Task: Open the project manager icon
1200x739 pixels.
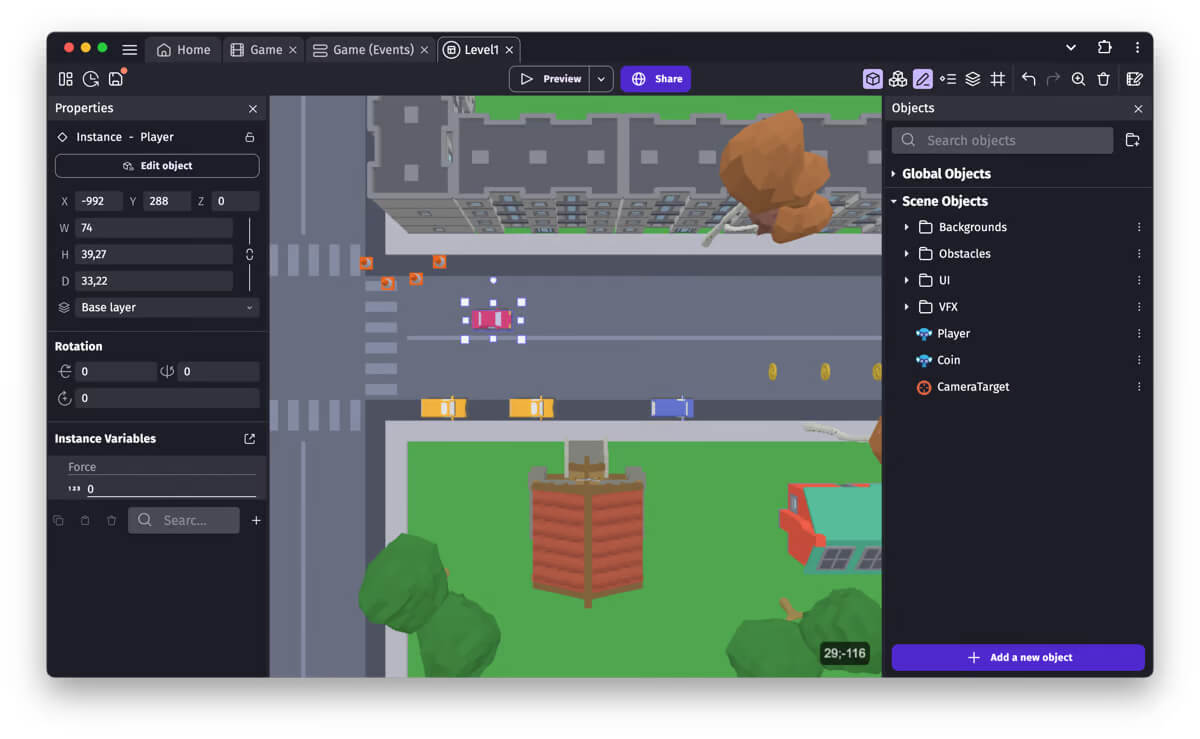Action: point(66,79)
